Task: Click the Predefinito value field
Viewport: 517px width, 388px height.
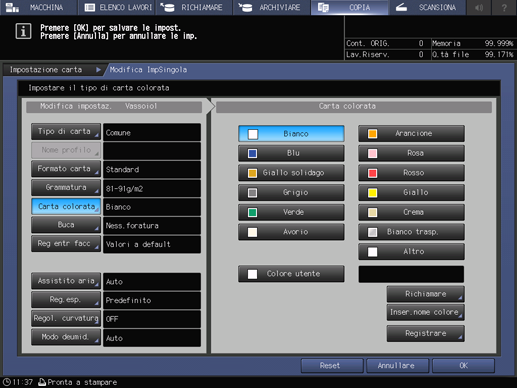Action: 152,300
